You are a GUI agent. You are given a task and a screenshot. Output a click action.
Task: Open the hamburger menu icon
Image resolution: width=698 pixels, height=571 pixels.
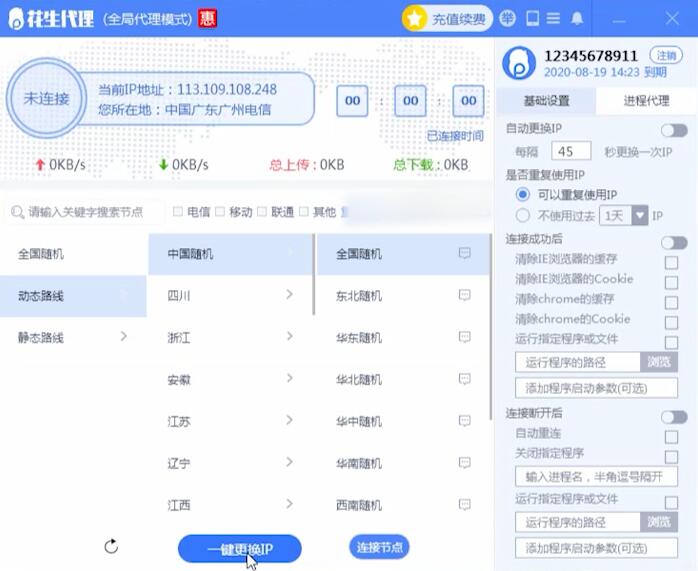pyautogui.click(x=553, y=18)
